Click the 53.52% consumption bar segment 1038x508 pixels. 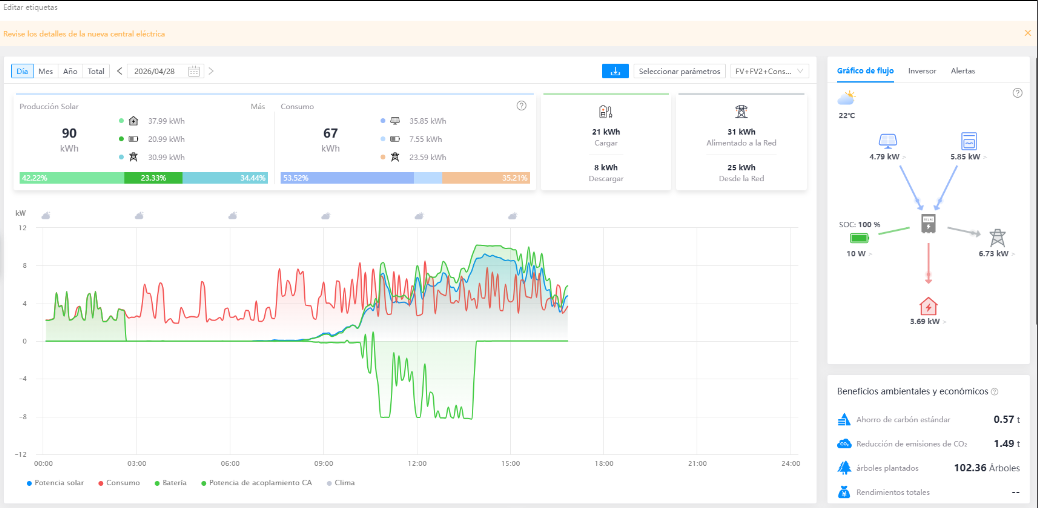(x=348, y=178)
